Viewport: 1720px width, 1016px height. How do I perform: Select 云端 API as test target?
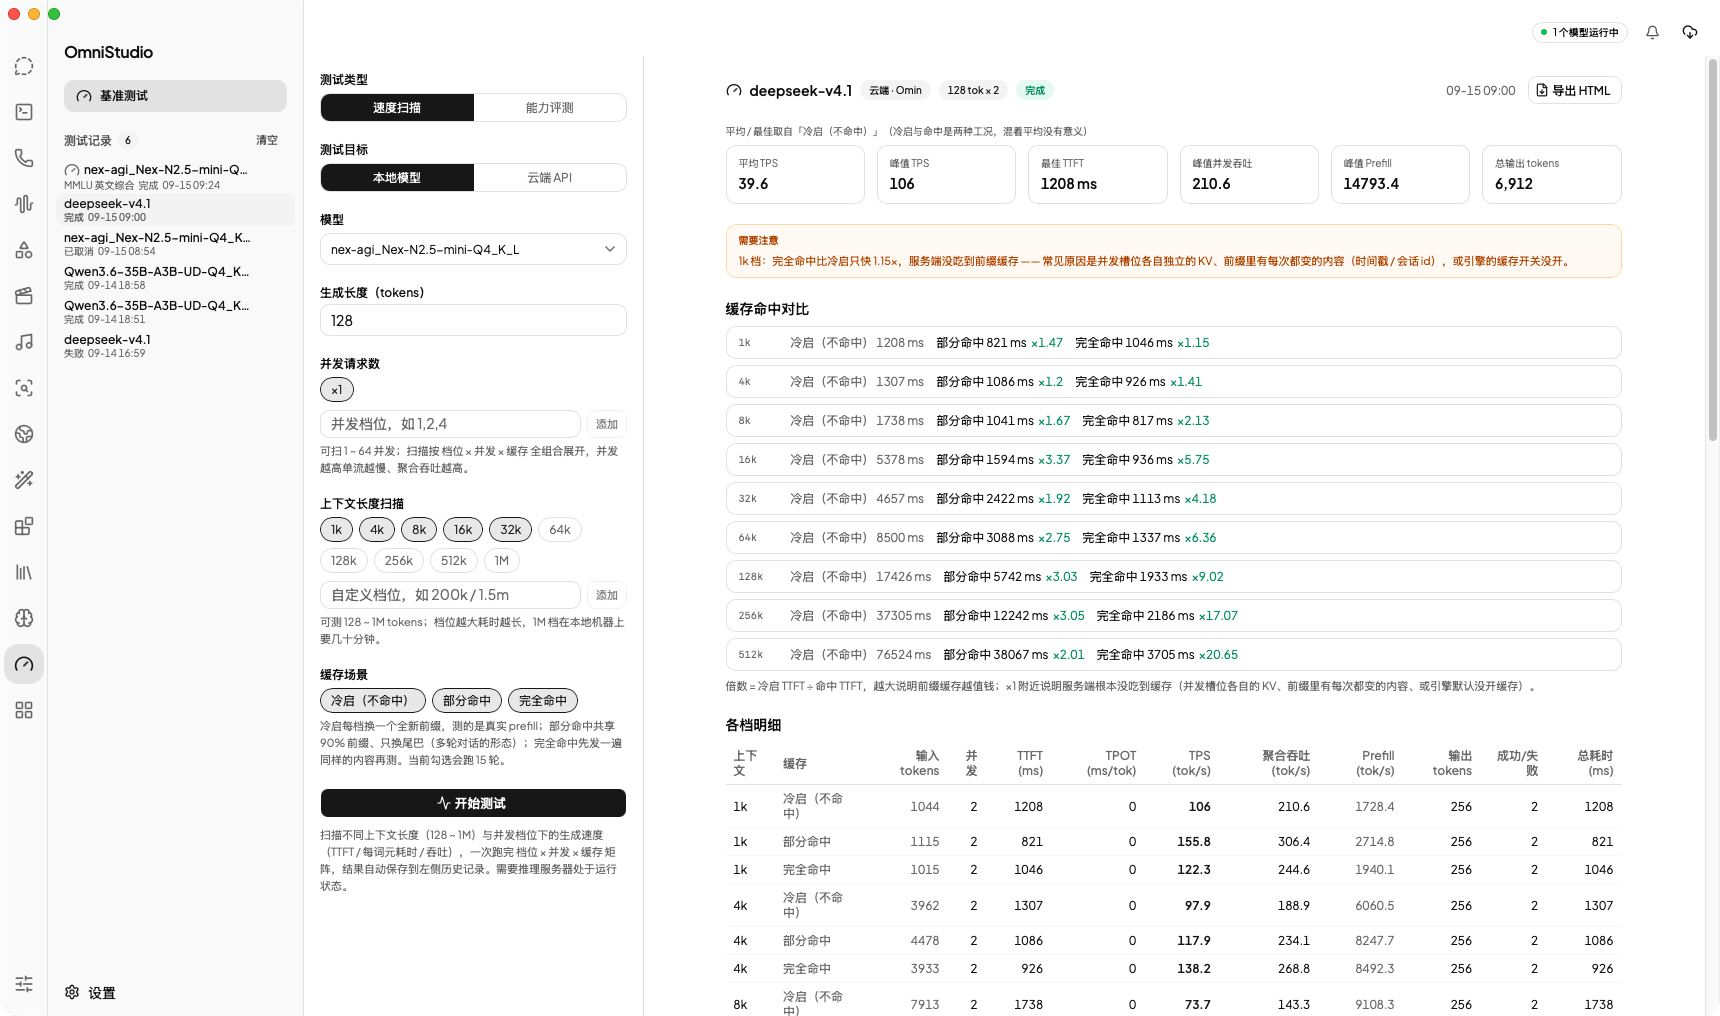(x=550, y=178)
